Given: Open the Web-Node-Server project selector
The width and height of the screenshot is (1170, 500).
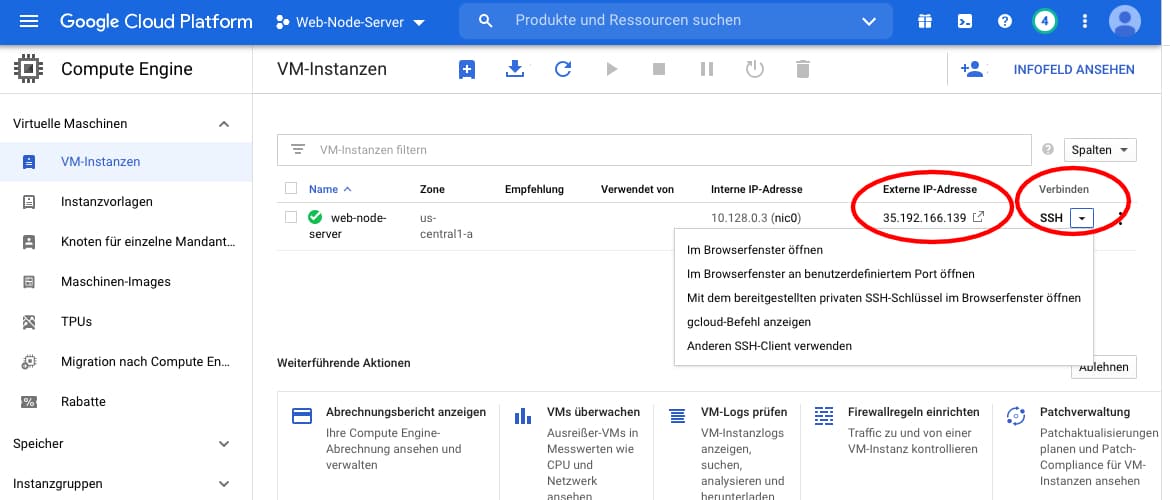Looking at the screenshot, I should (350, 22).
